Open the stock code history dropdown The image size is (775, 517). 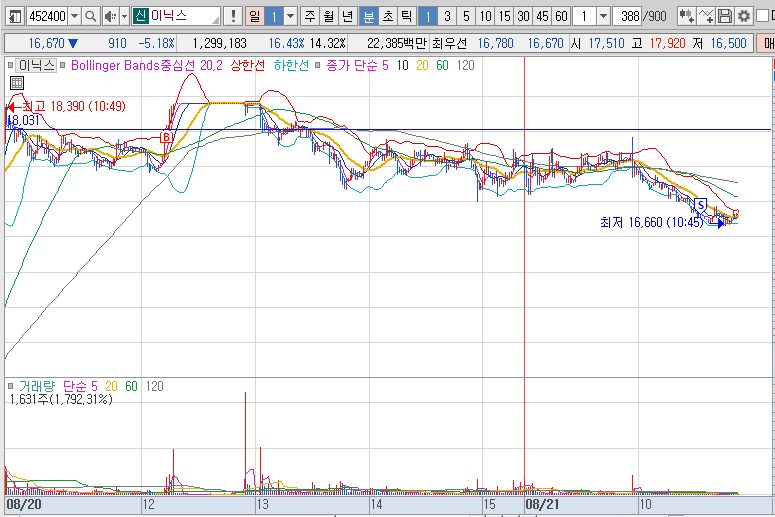click(x=74, y=16)
